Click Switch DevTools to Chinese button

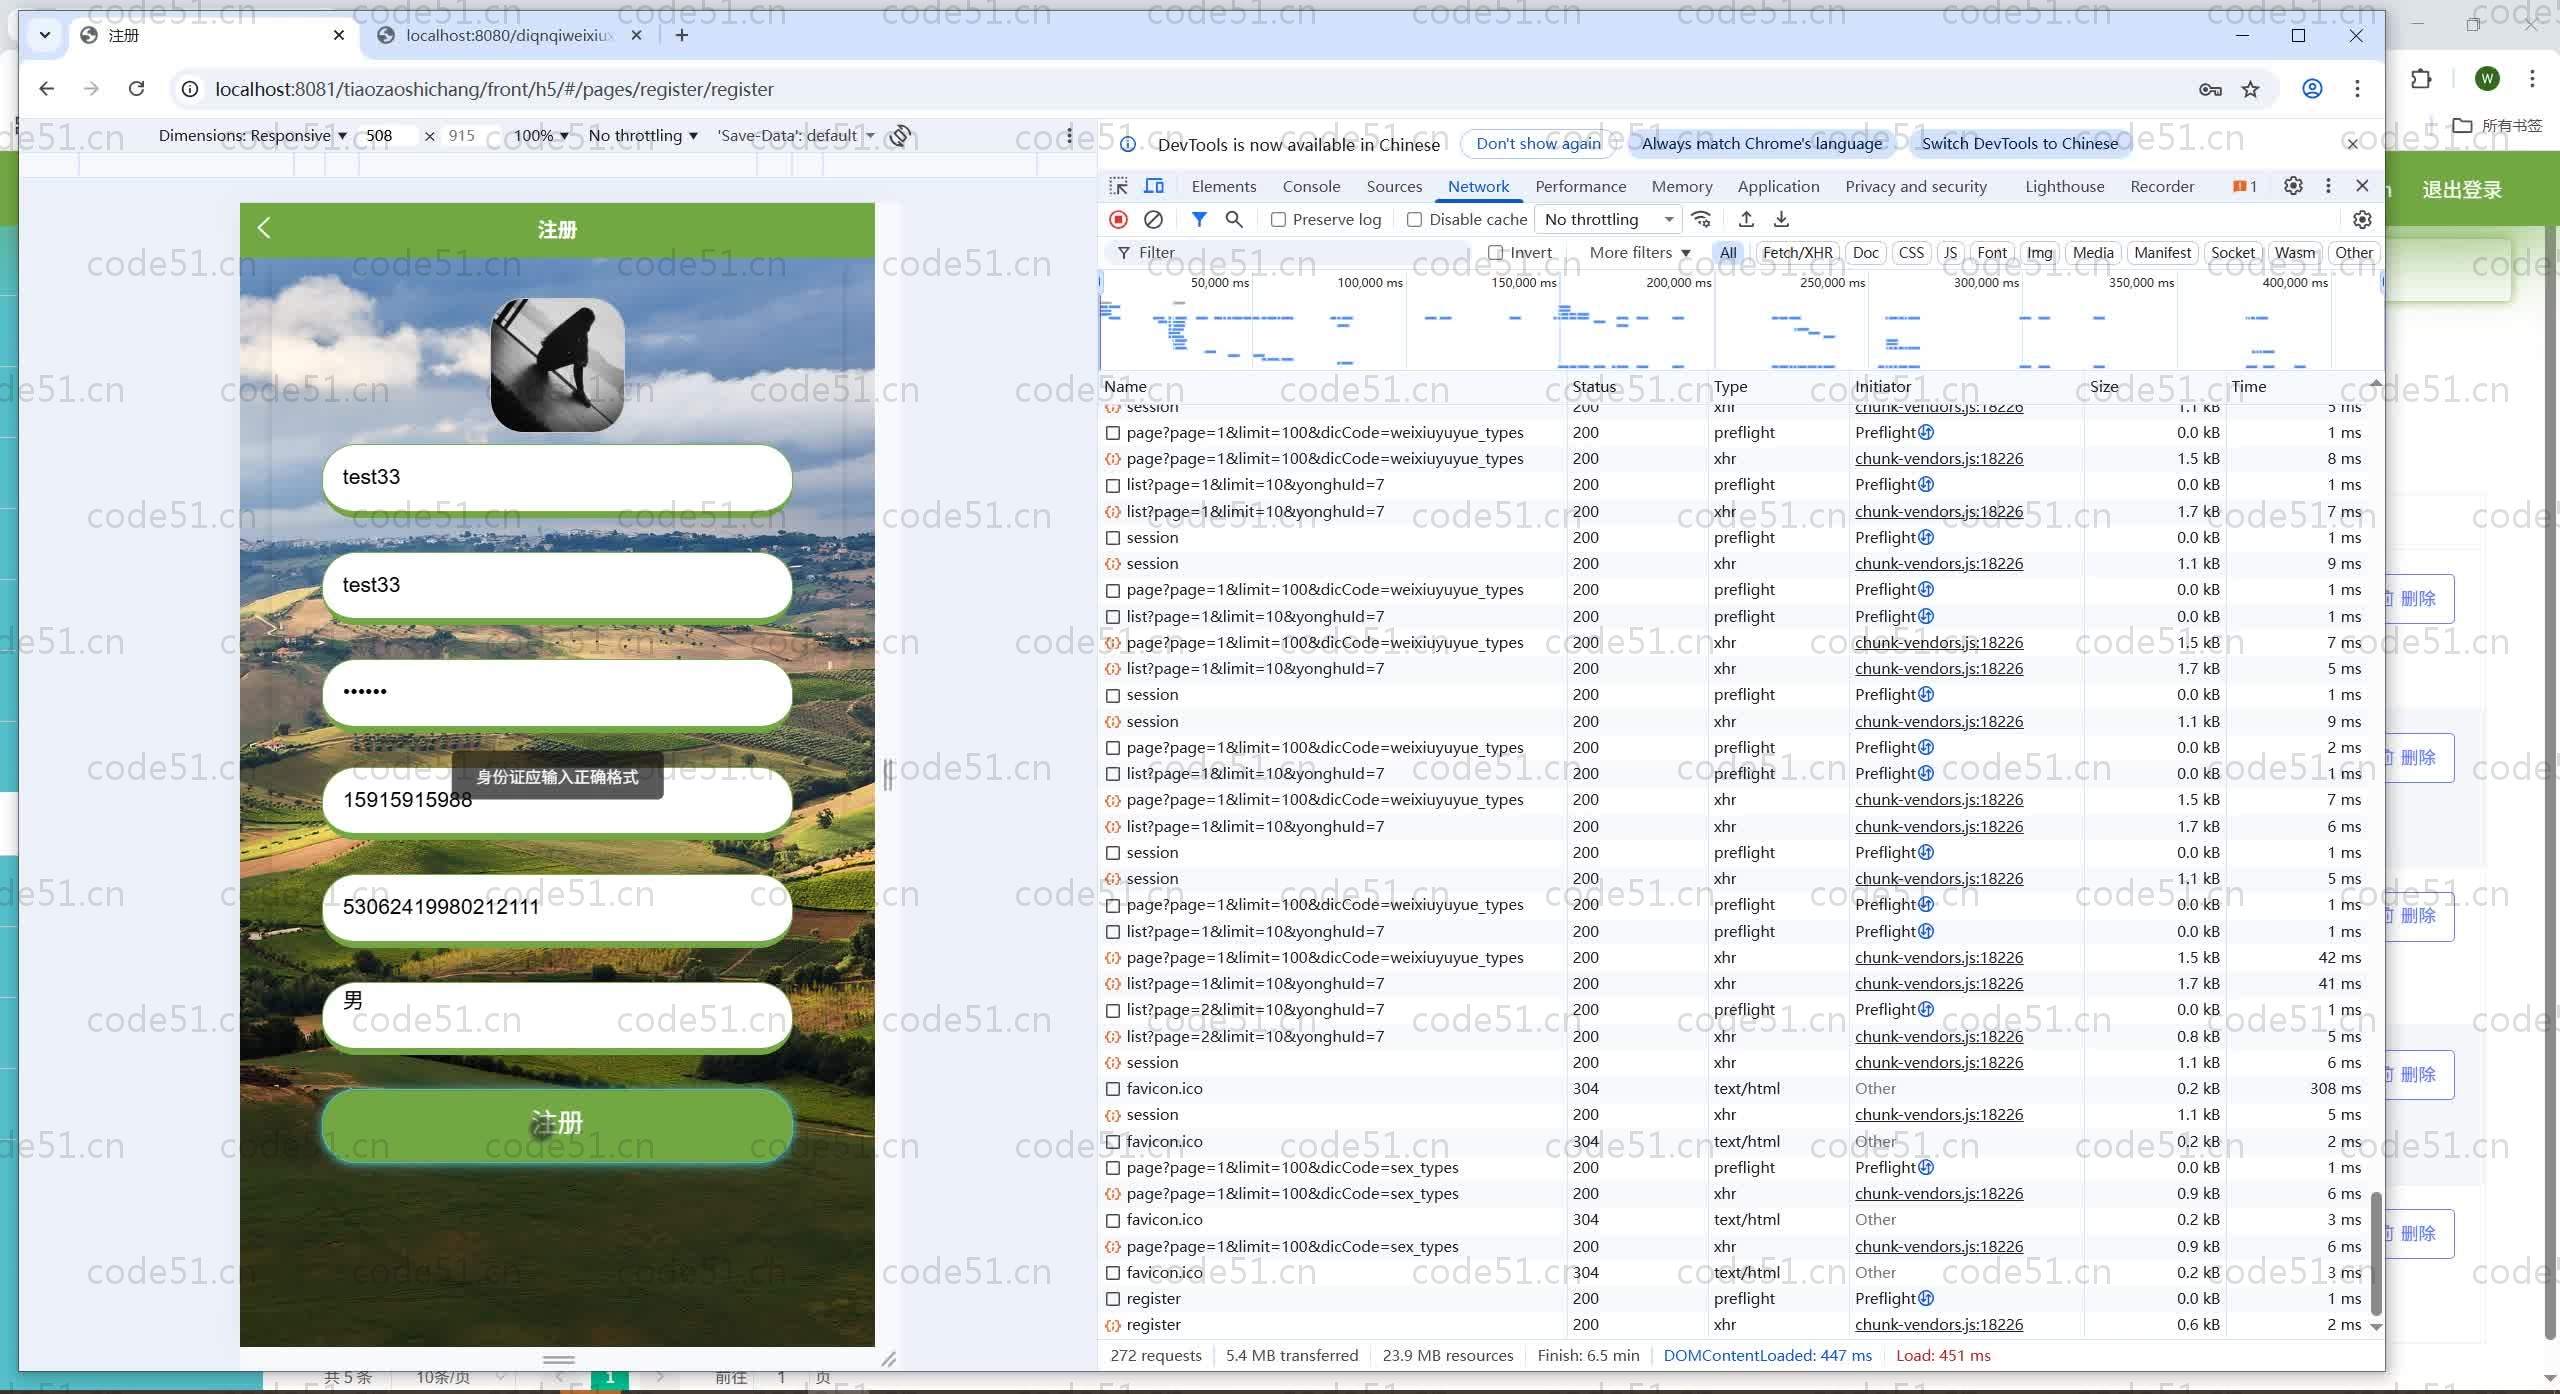pyautogui.click(x=2019, y=144)
